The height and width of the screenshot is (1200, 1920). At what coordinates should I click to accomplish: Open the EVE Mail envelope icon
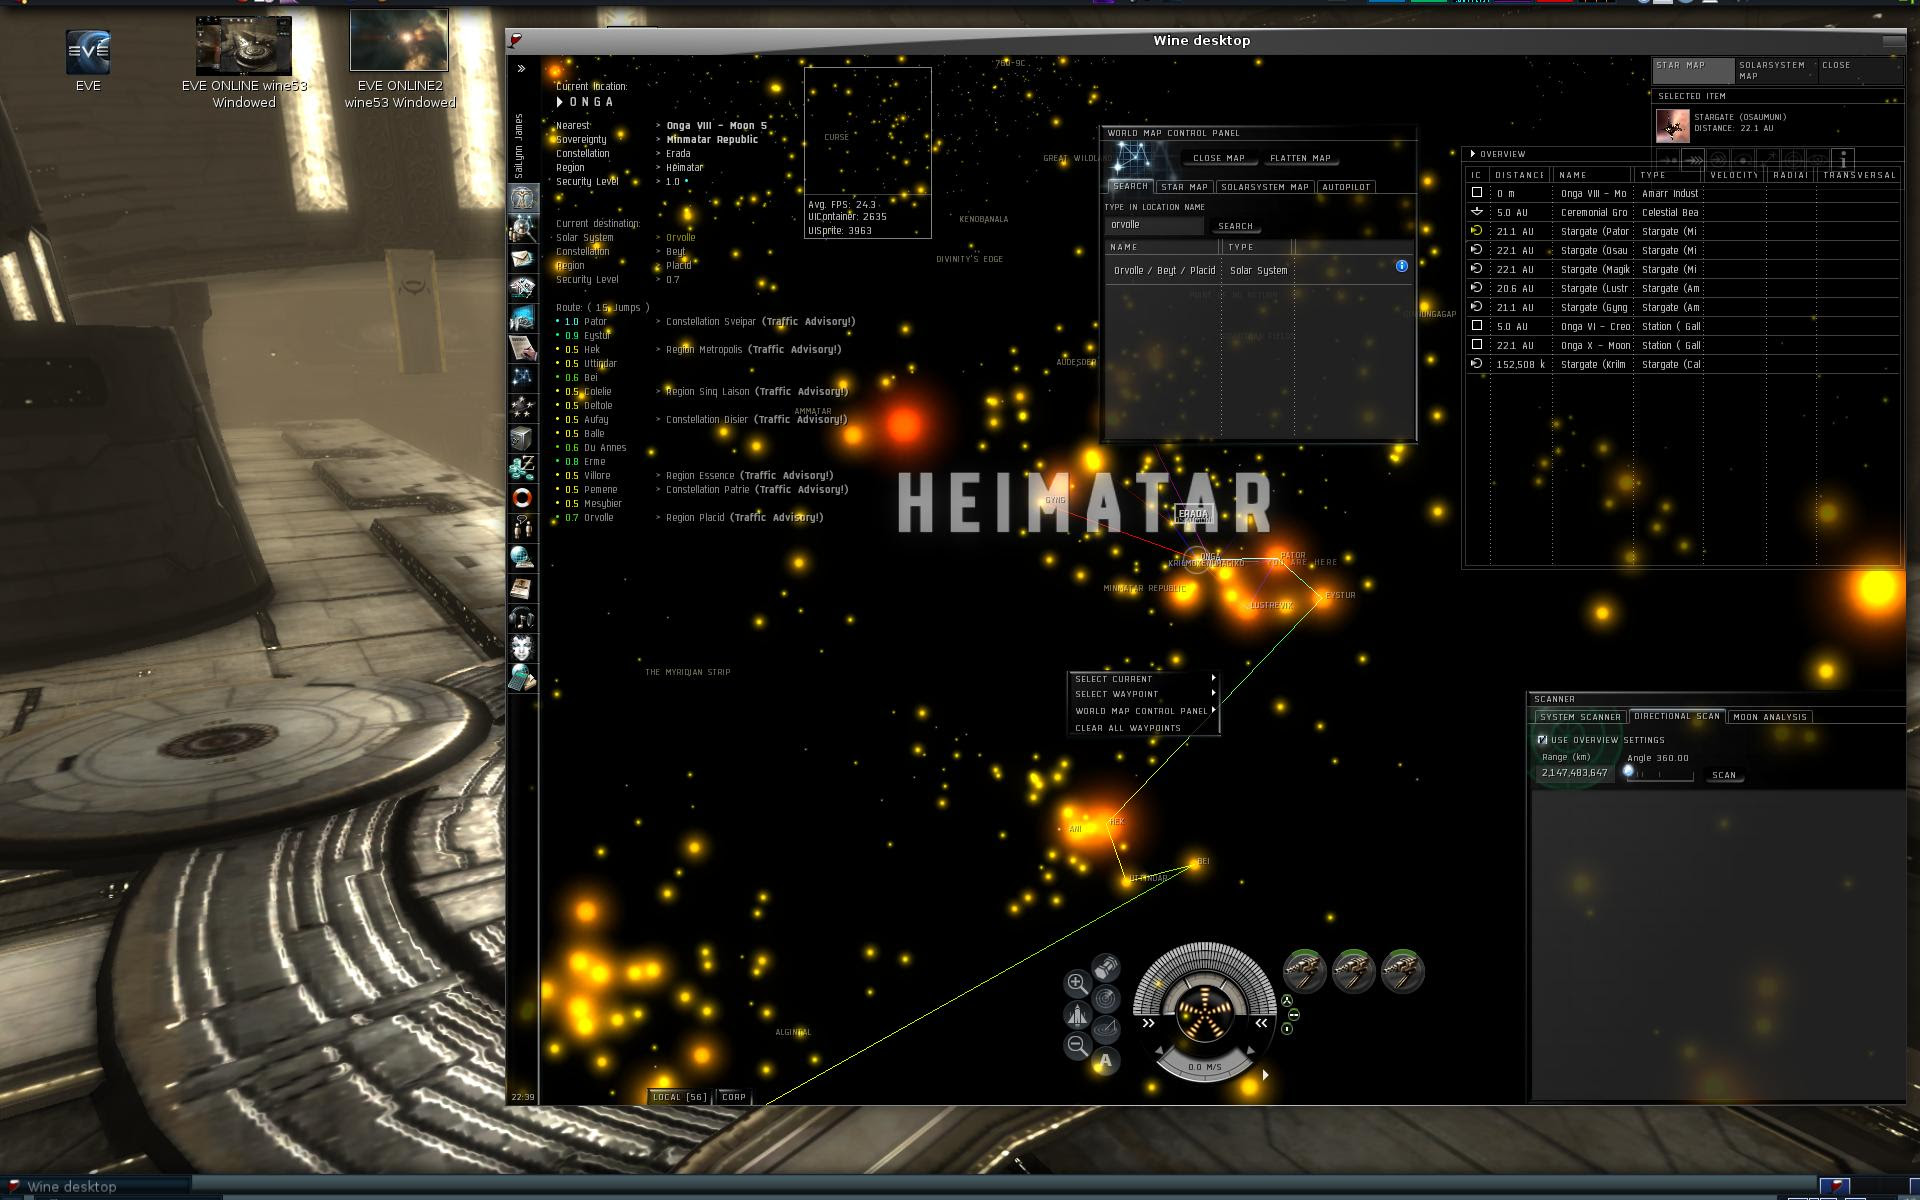coord(522,259)
